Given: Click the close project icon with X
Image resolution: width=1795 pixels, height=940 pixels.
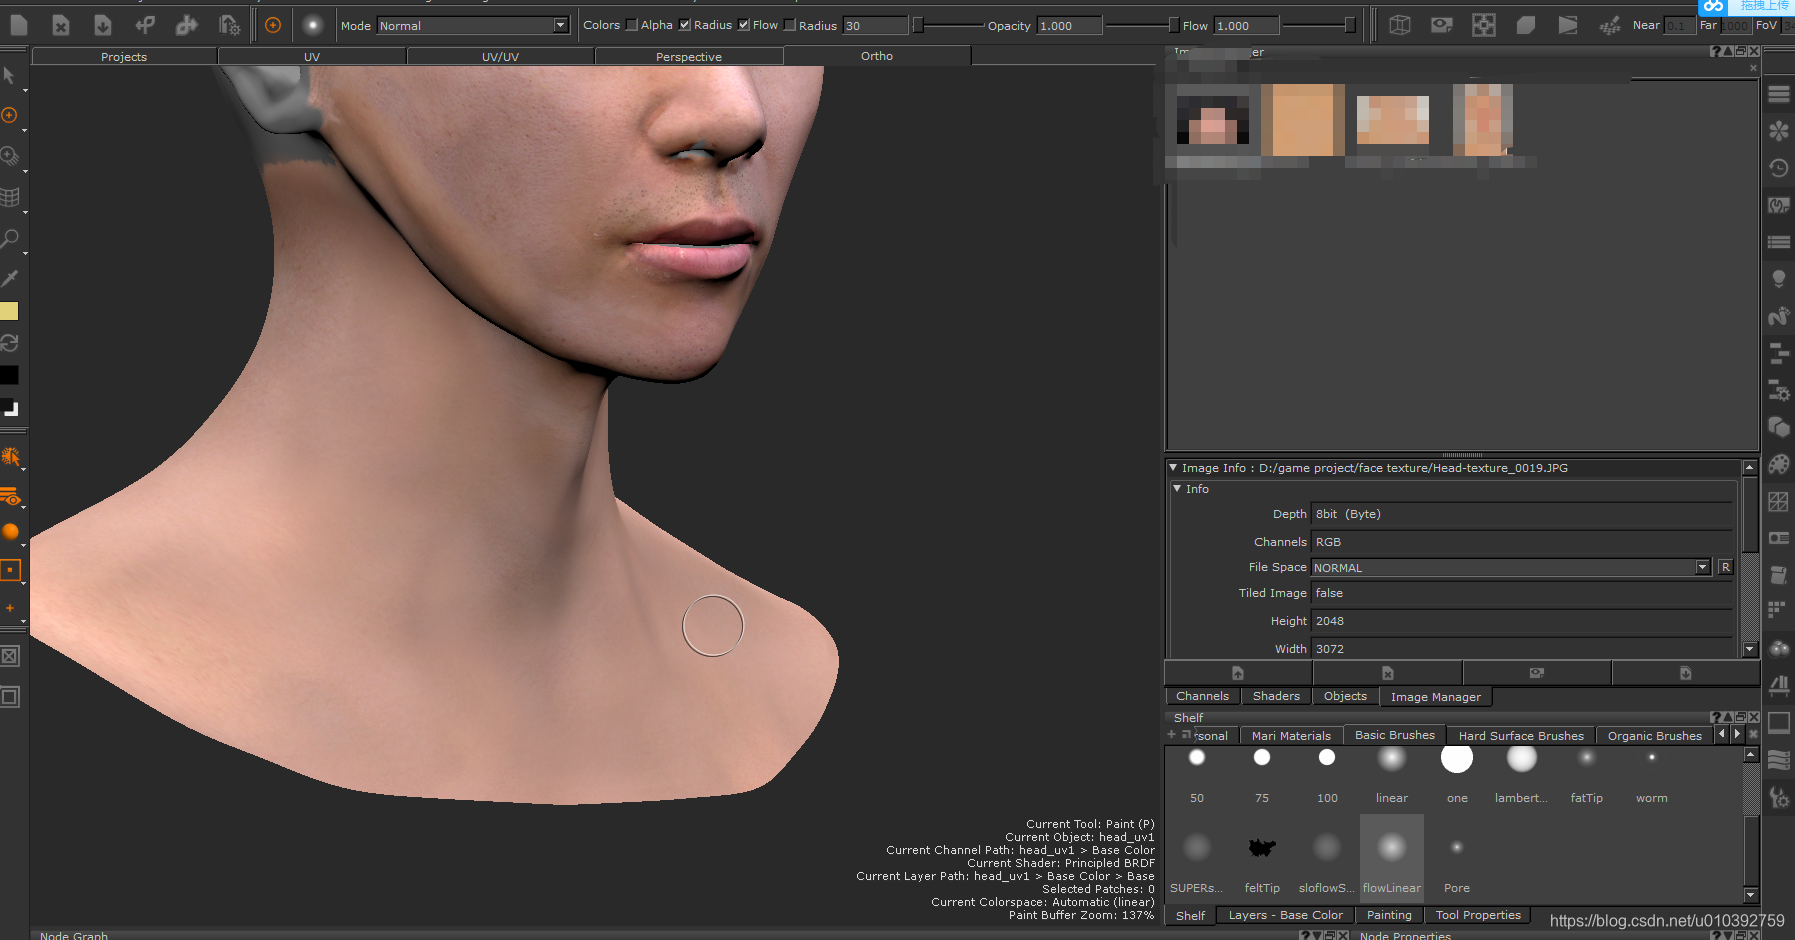Looking at the screenshot, I should point(61,25).
